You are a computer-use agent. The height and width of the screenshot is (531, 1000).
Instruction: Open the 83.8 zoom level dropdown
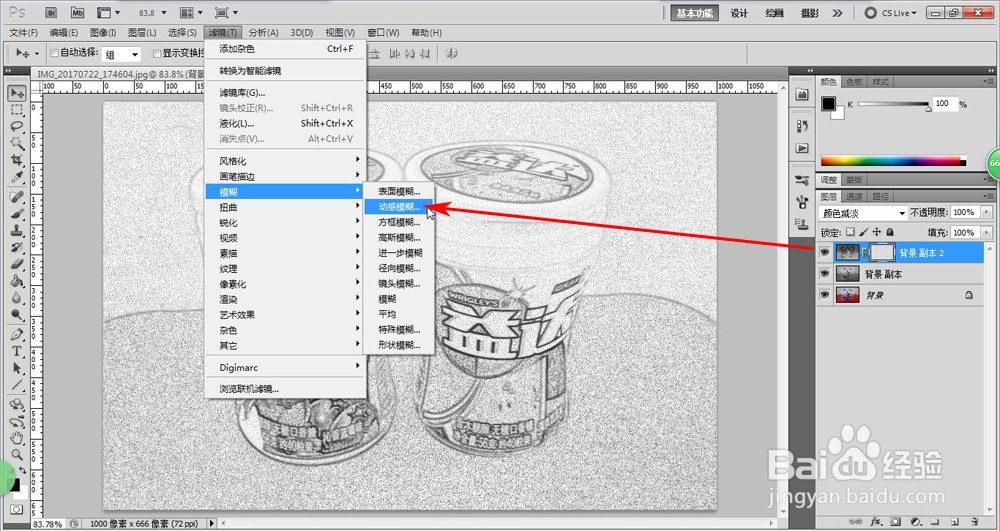[164, 13]
